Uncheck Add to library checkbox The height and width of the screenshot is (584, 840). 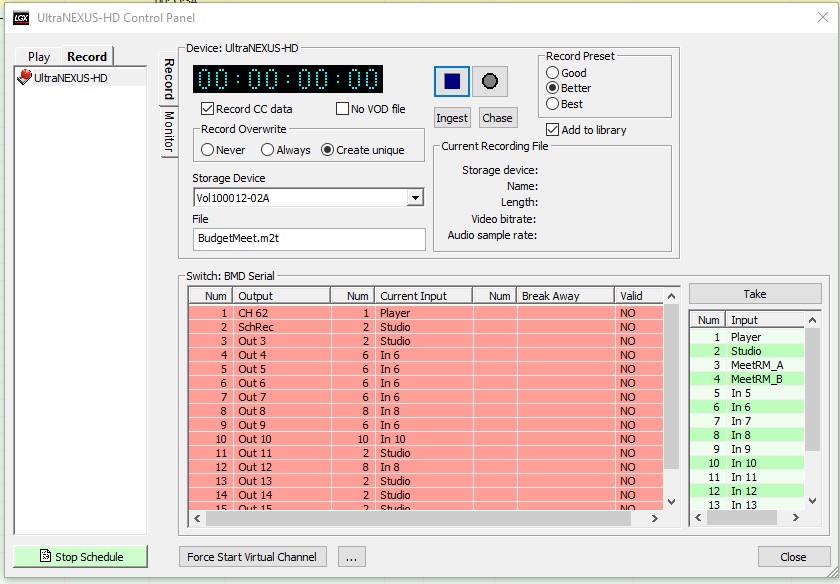[552, 130]
